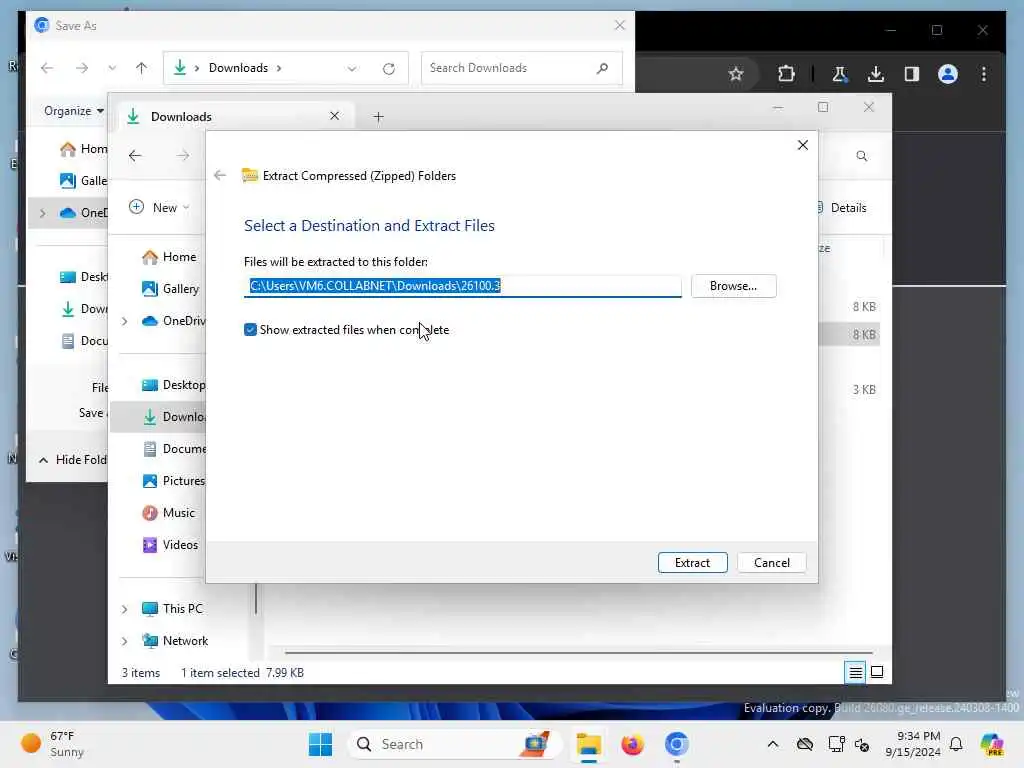Select Videos in File Explorer sidebar
This screenshot has width=1024, height=768.
pos(170,545)
